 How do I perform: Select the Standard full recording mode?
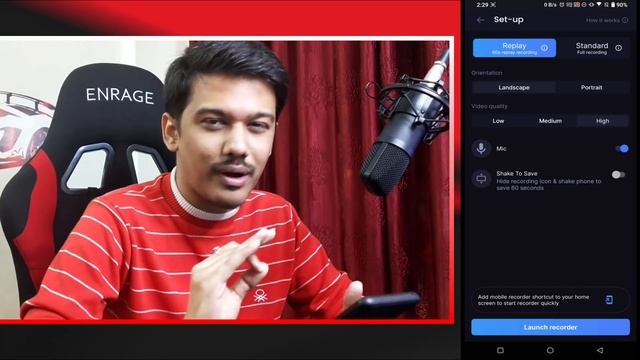592,48
